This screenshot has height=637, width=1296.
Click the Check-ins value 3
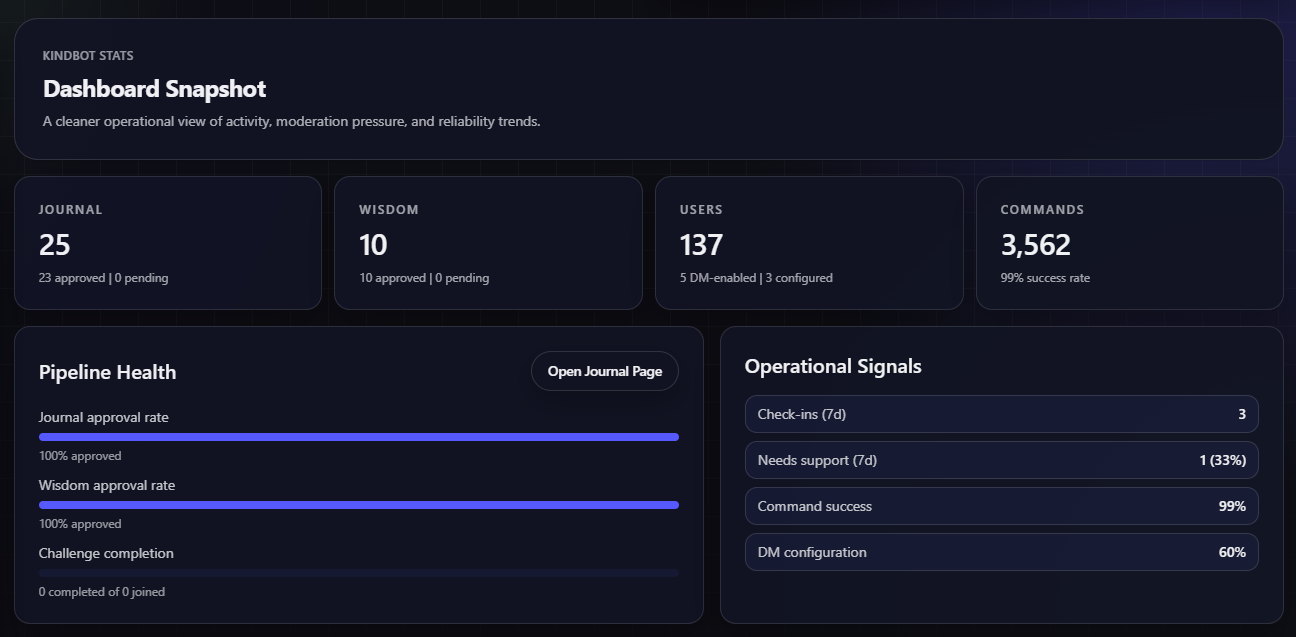click(x=1242, y=414)
